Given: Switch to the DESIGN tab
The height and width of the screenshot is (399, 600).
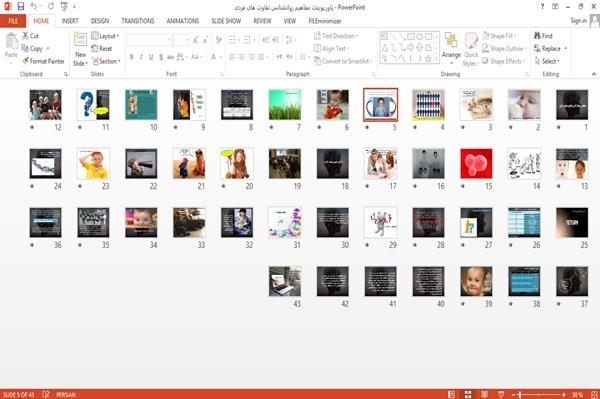Looking at the screenshot, I should (x=99, y=21).
